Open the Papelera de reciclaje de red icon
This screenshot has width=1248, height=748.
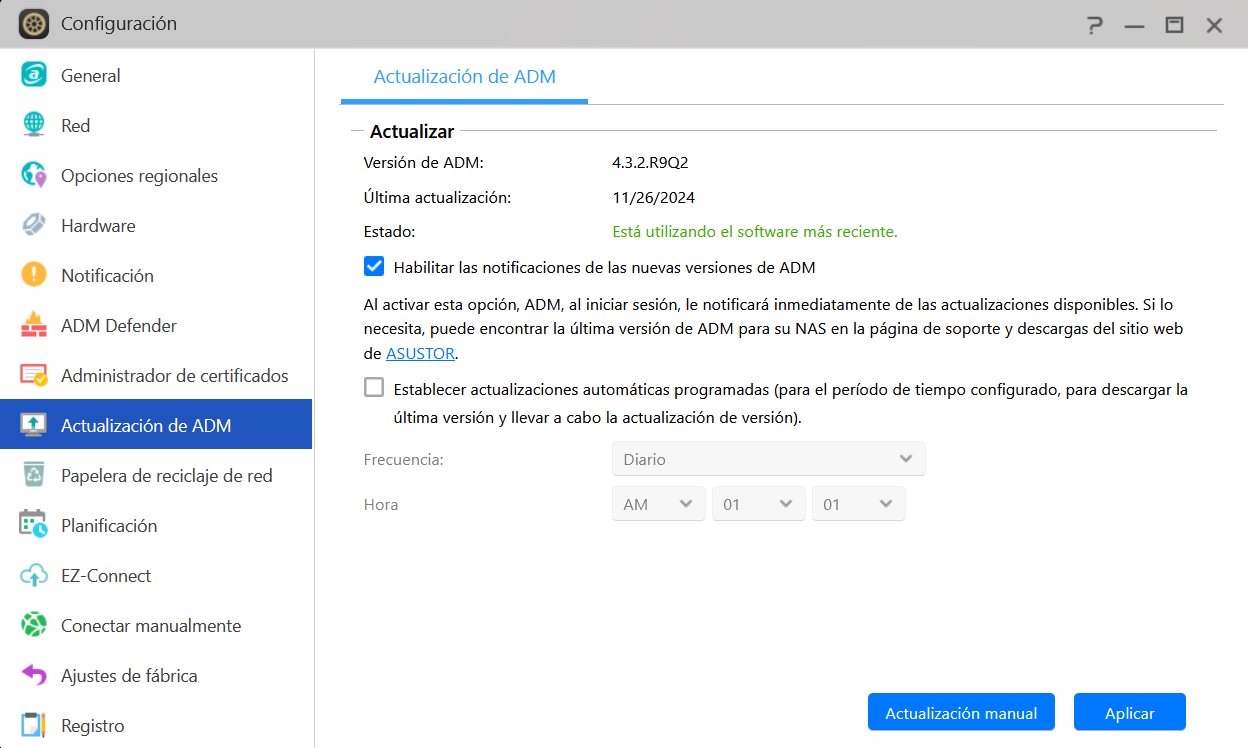[x=34, y=475]
